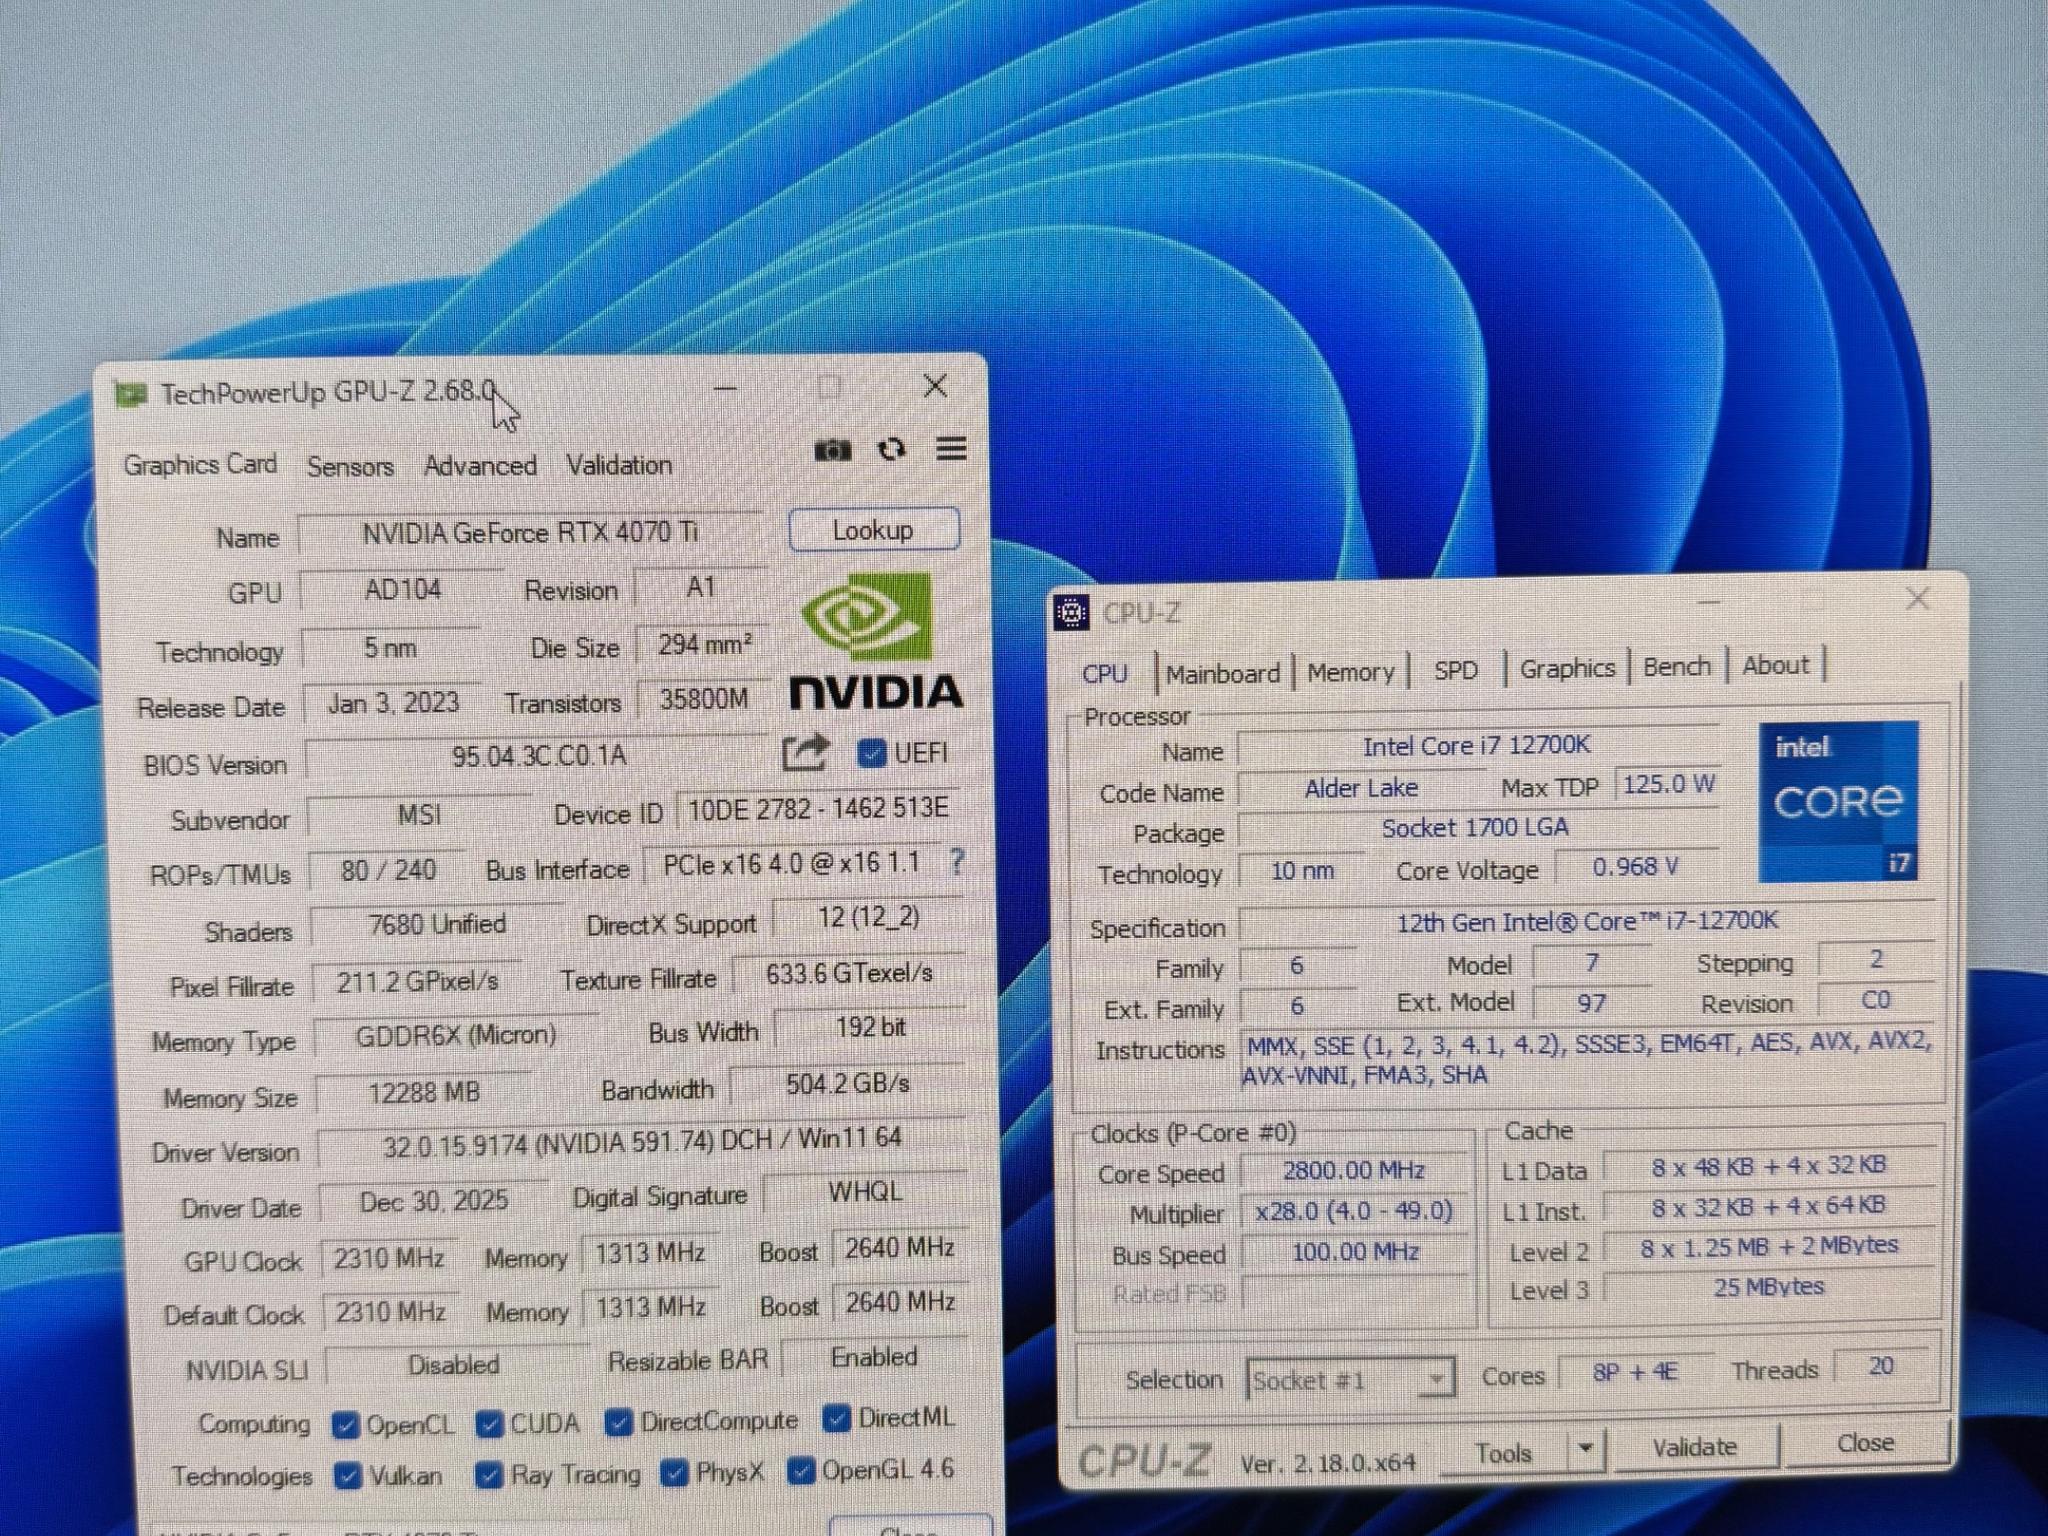Click the Memory Size 12288 MB value
This screenshot has height=1536, width=2048.
click(424, 1092)
